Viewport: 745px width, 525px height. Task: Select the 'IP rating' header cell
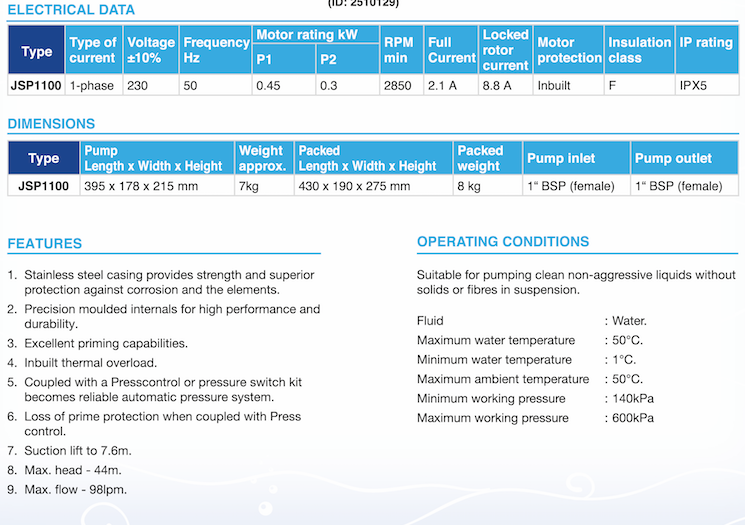coord(707,50)
